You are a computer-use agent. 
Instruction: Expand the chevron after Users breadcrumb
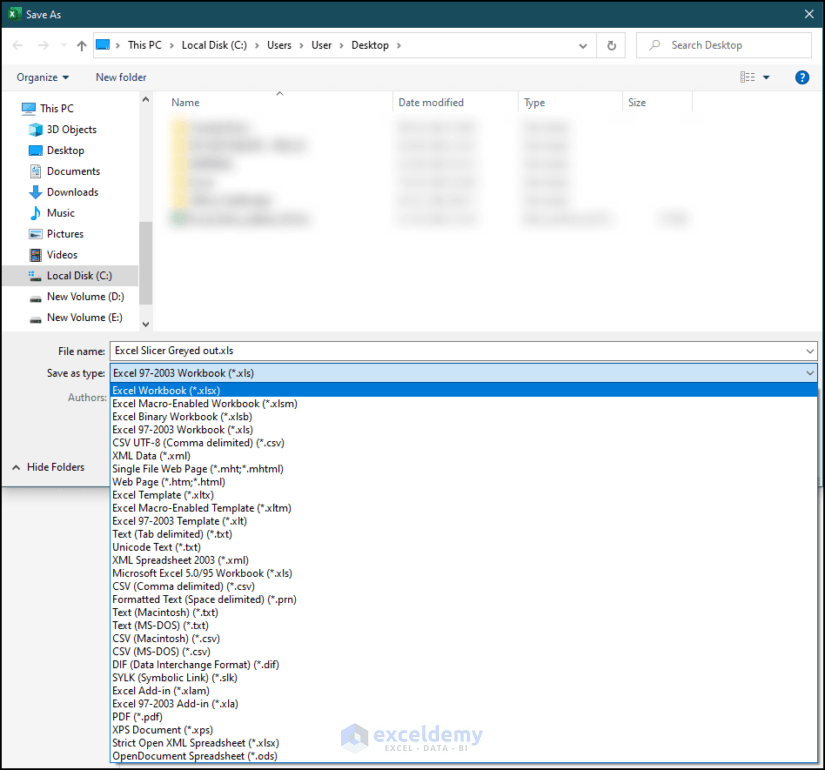pos(301,46)
